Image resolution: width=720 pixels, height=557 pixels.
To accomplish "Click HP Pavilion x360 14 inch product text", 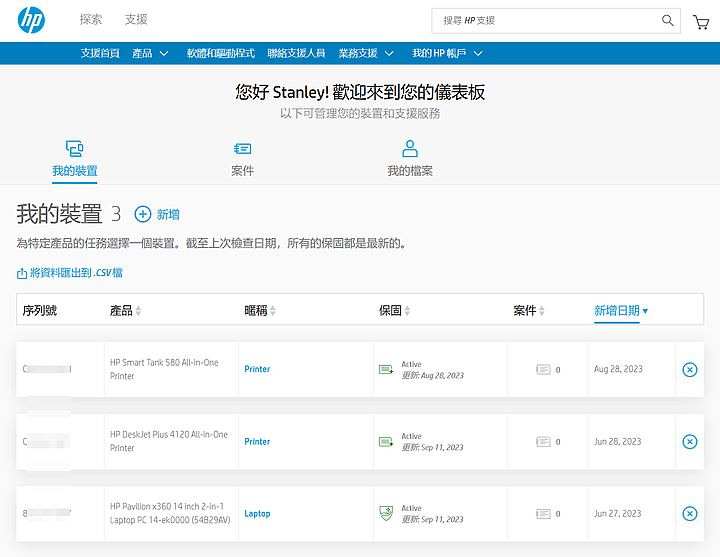I will [170, 513].
